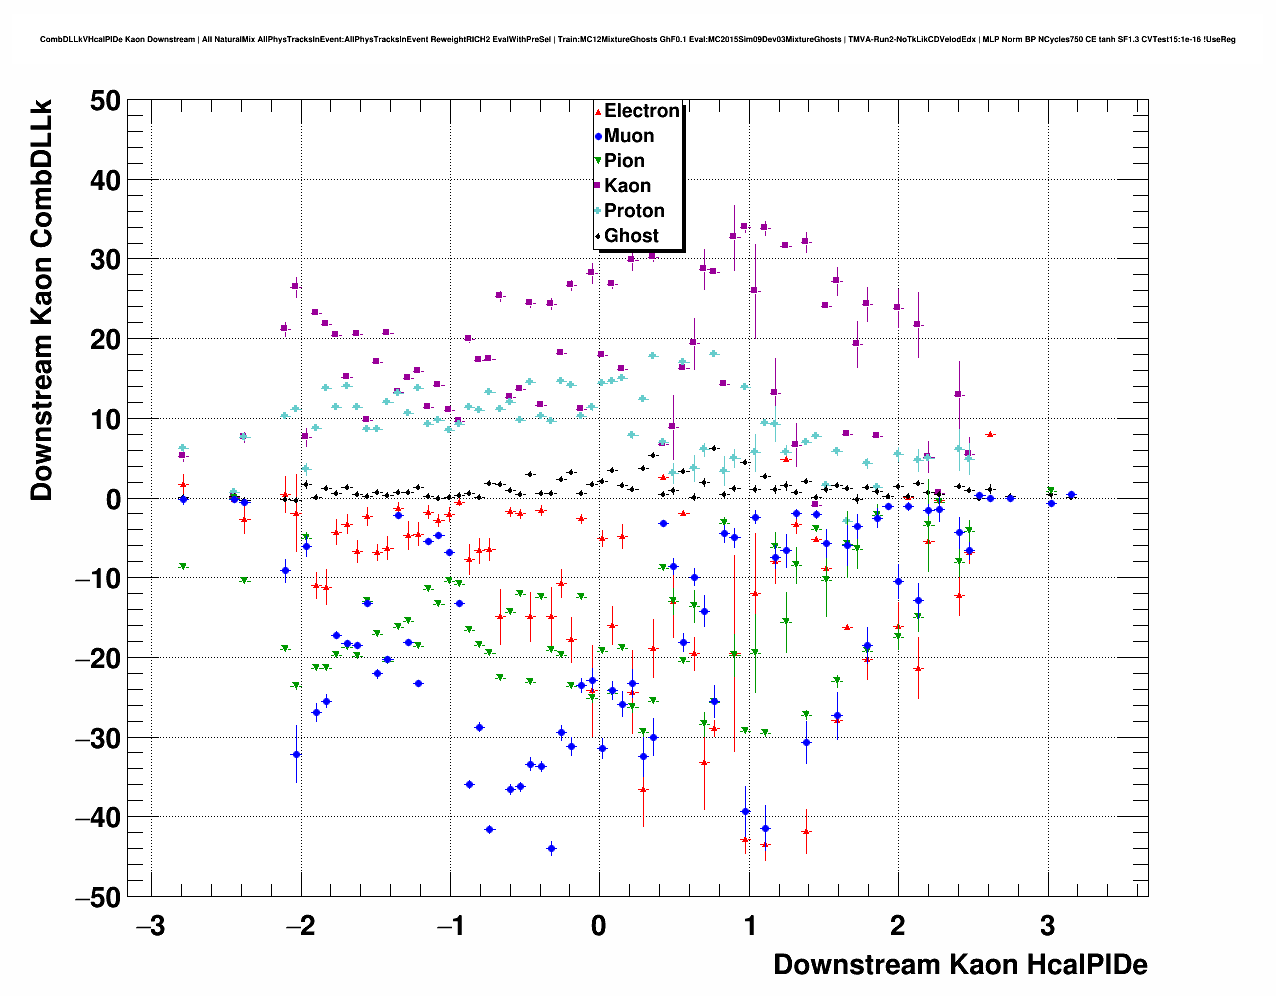Click the black Ghost marker in legend
Viewport: 1276px width, 996px height.
(x=598, y=236)
